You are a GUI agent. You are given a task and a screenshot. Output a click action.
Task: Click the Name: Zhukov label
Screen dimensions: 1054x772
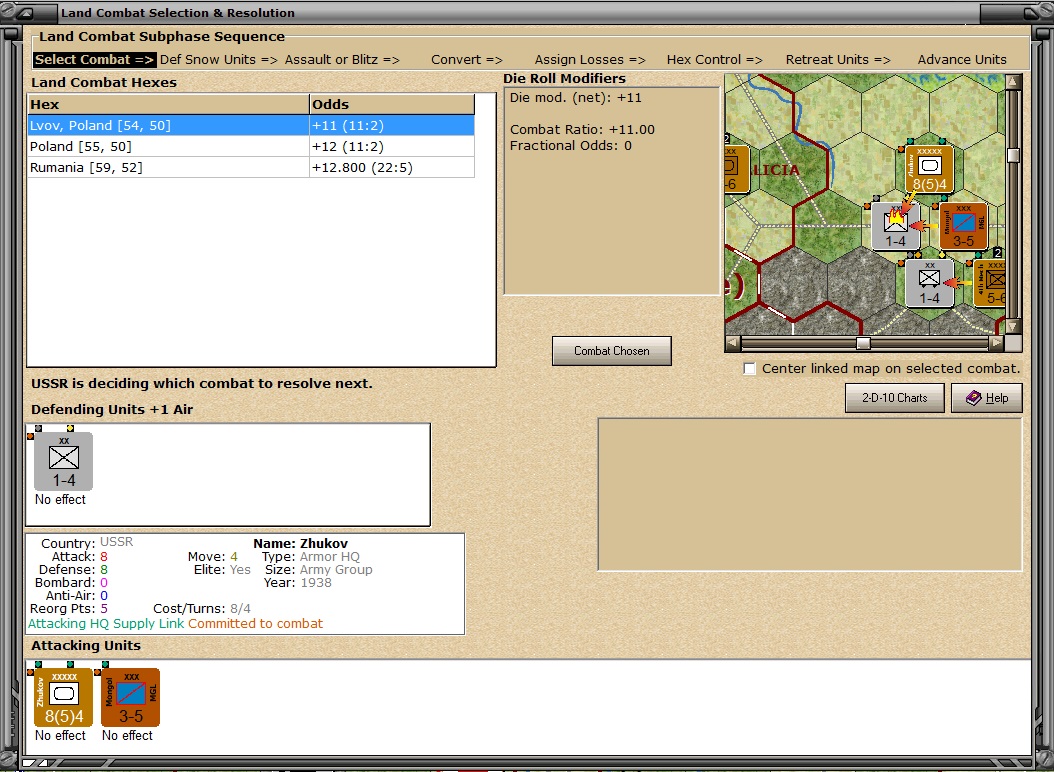click(x=300, y=543)
